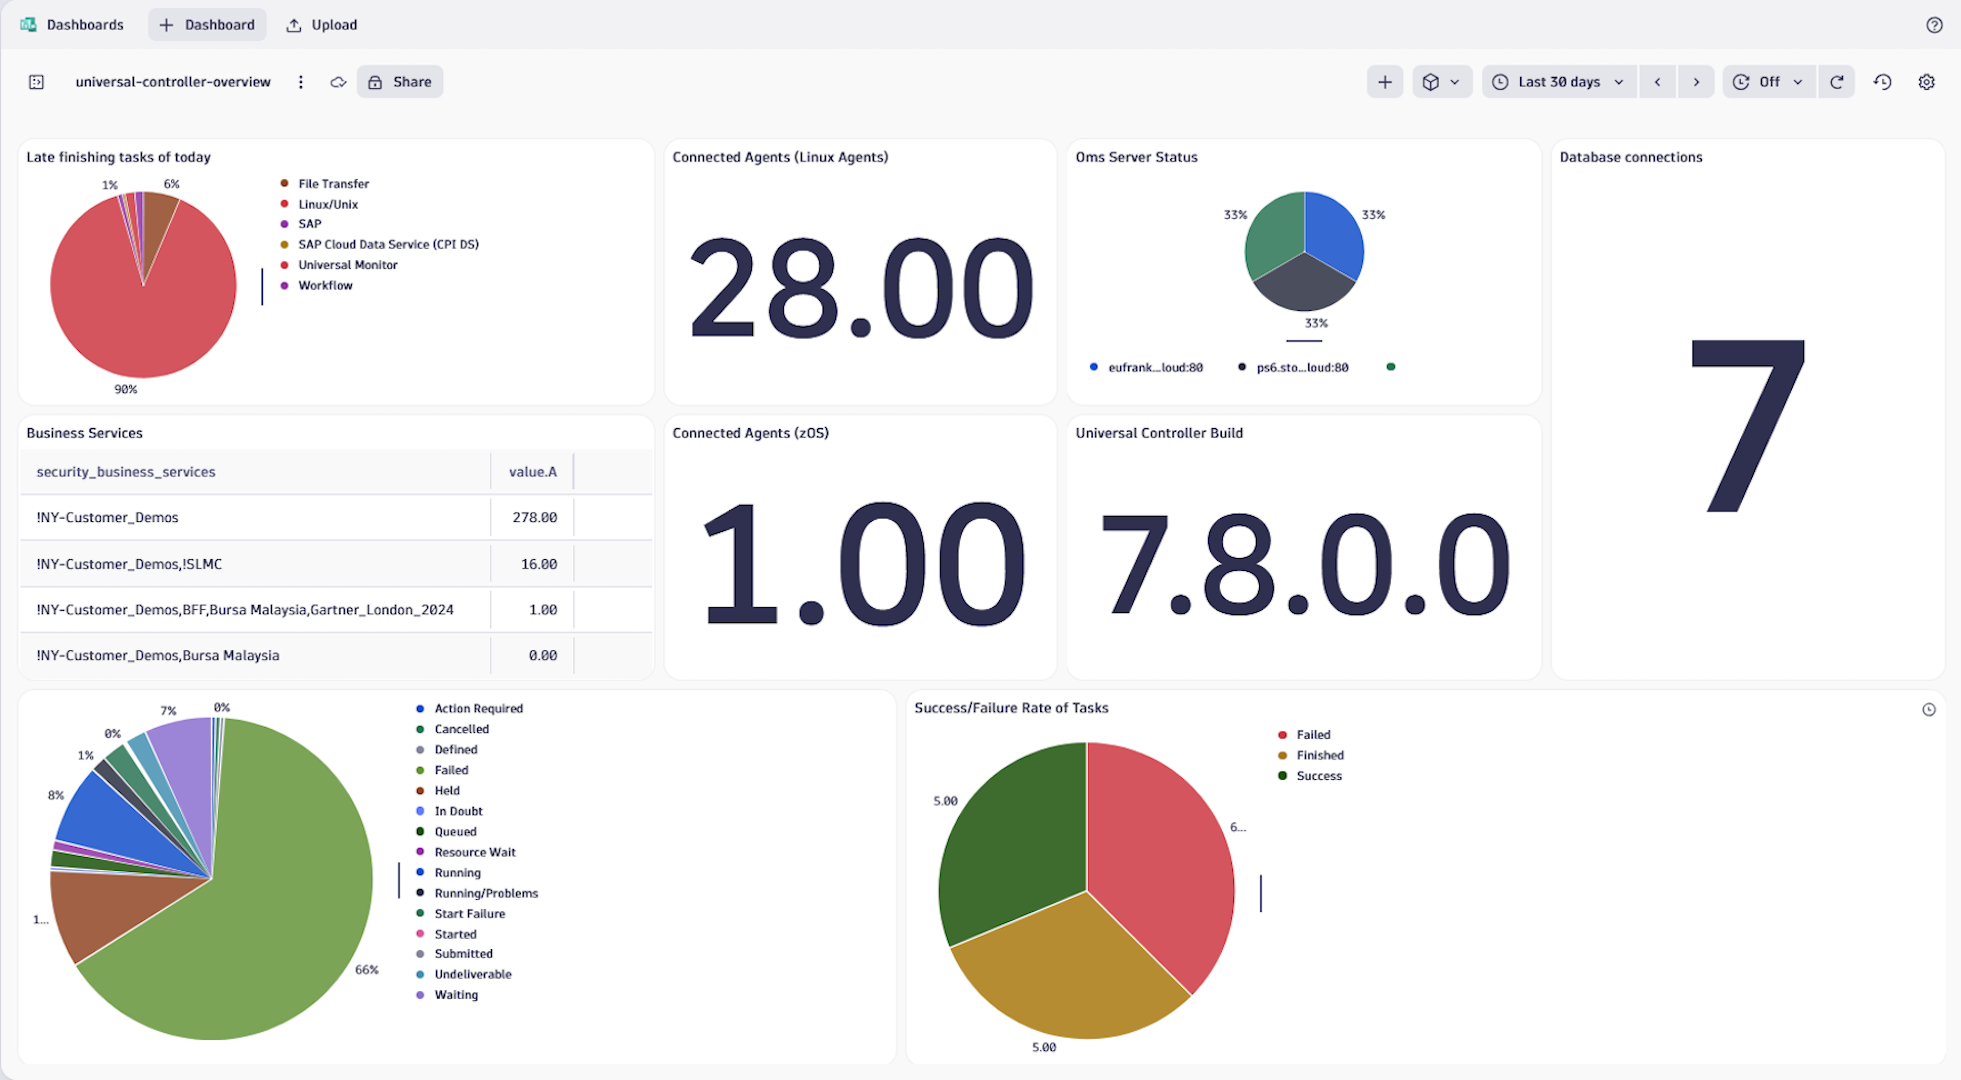Screen dimensions: 1961x1080
Task: Open the help question-mark icon top right
Action: click(1934, 24)
